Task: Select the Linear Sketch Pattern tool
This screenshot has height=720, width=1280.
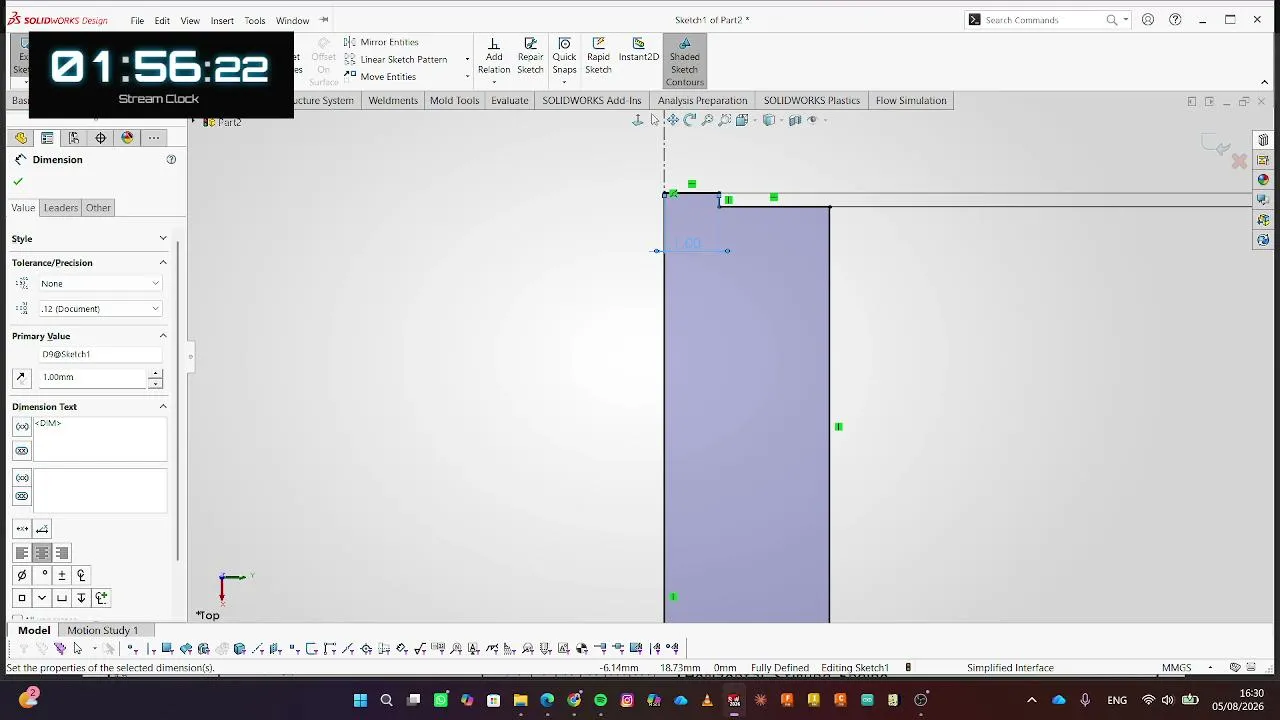Action: pos(396,59)
